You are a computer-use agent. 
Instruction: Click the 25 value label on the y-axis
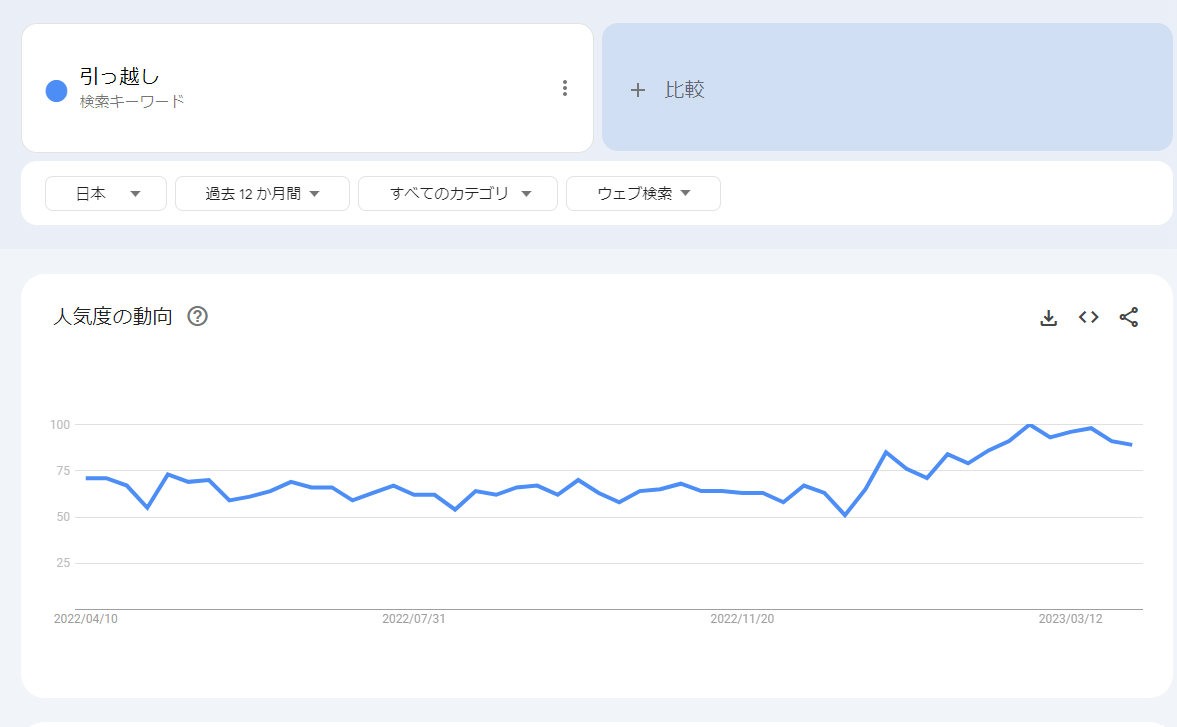63,563
